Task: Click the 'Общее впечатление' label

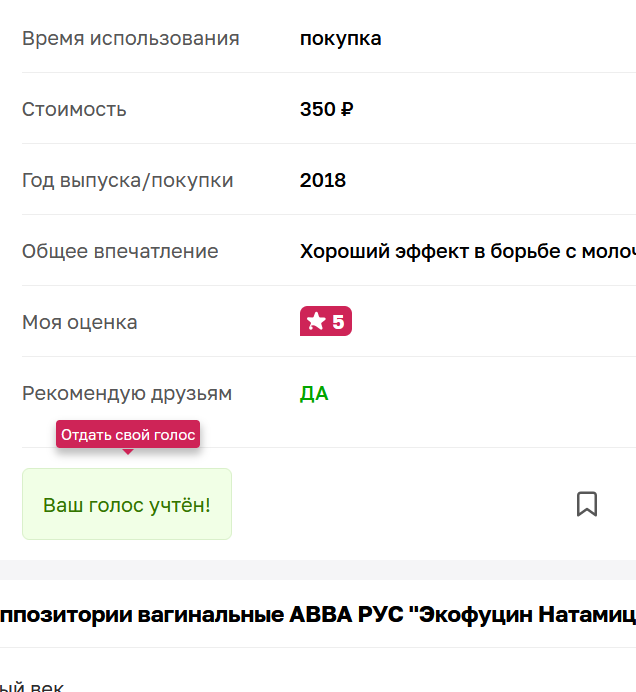Action: tap(120, 251)
